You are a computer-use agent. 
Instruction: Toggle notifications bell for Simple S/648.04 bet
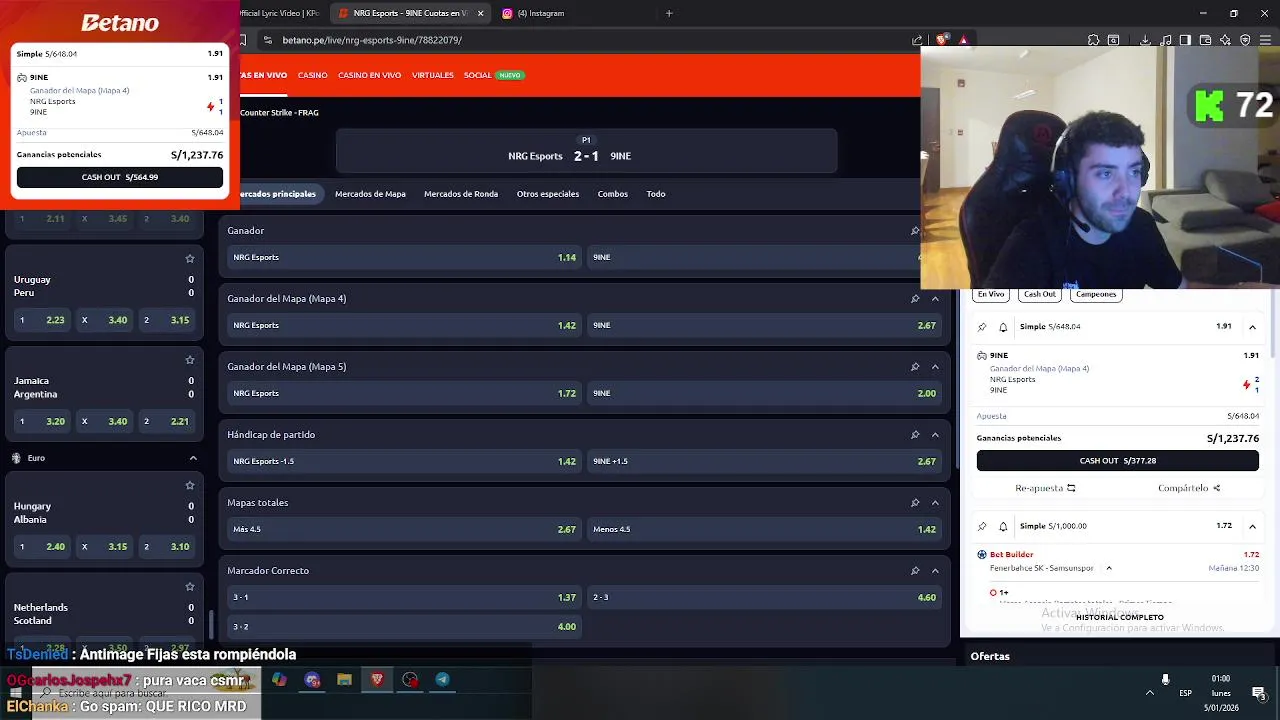(1003, 327)
